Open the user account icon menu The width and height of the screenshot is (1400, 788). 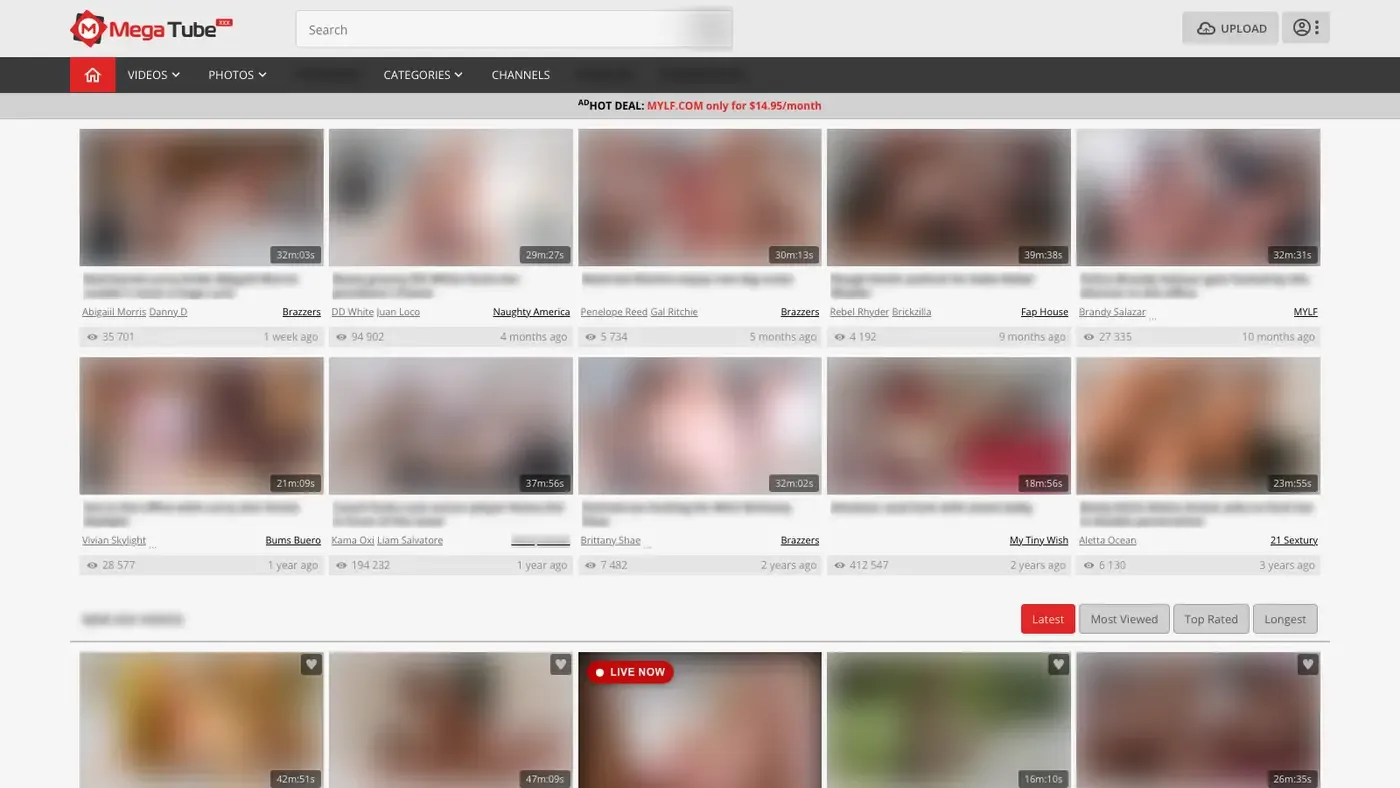click(1301, 28)
